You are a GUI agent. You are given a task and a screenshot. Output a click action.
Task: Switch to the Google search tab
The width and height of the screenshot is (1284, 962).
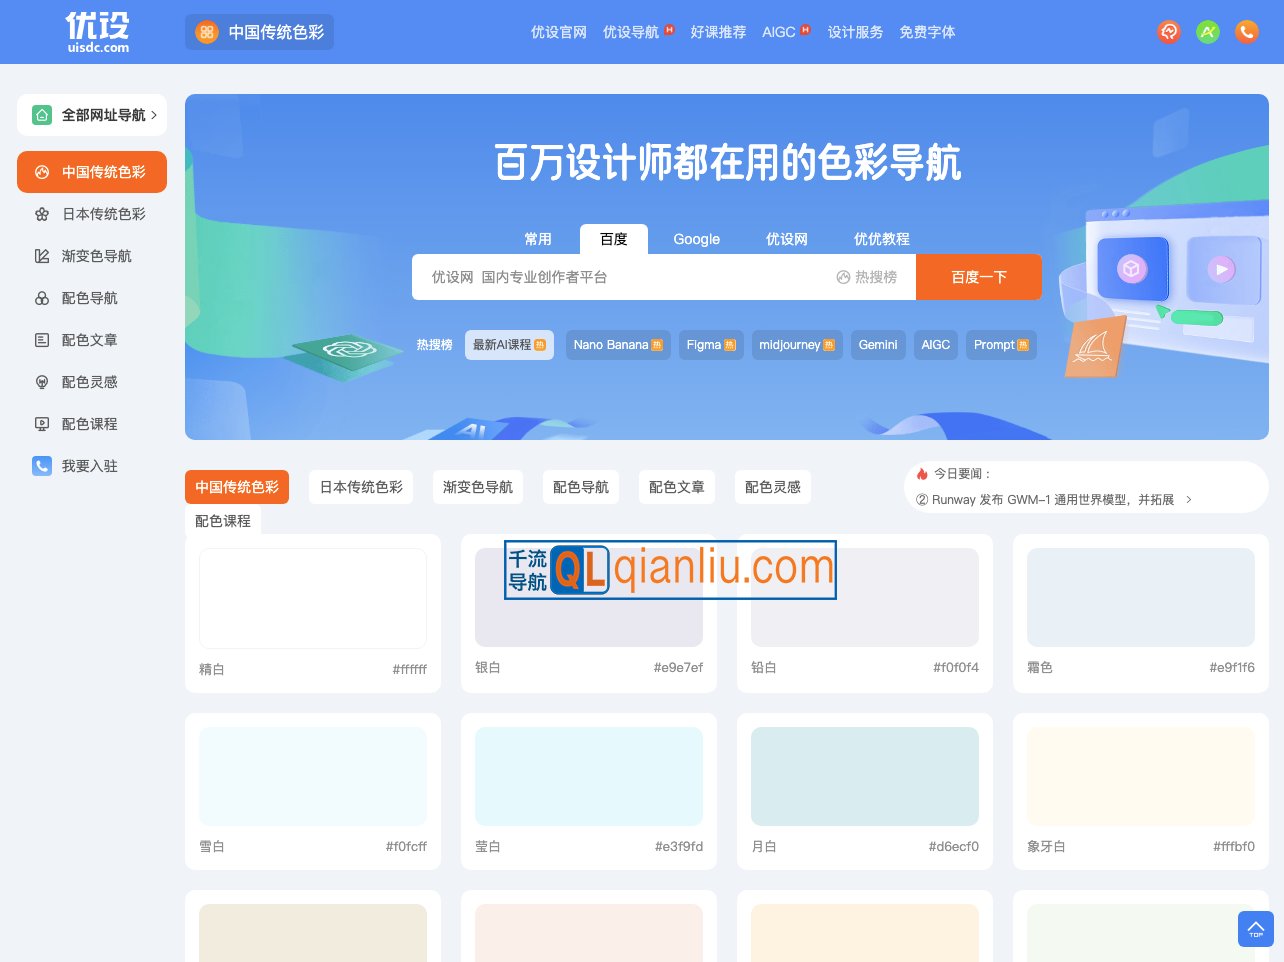coord(696,239)
